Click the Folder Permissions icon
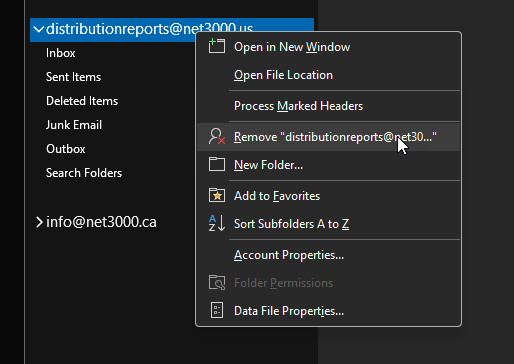This screenshot has height=364, width=514. click(217, 283)
